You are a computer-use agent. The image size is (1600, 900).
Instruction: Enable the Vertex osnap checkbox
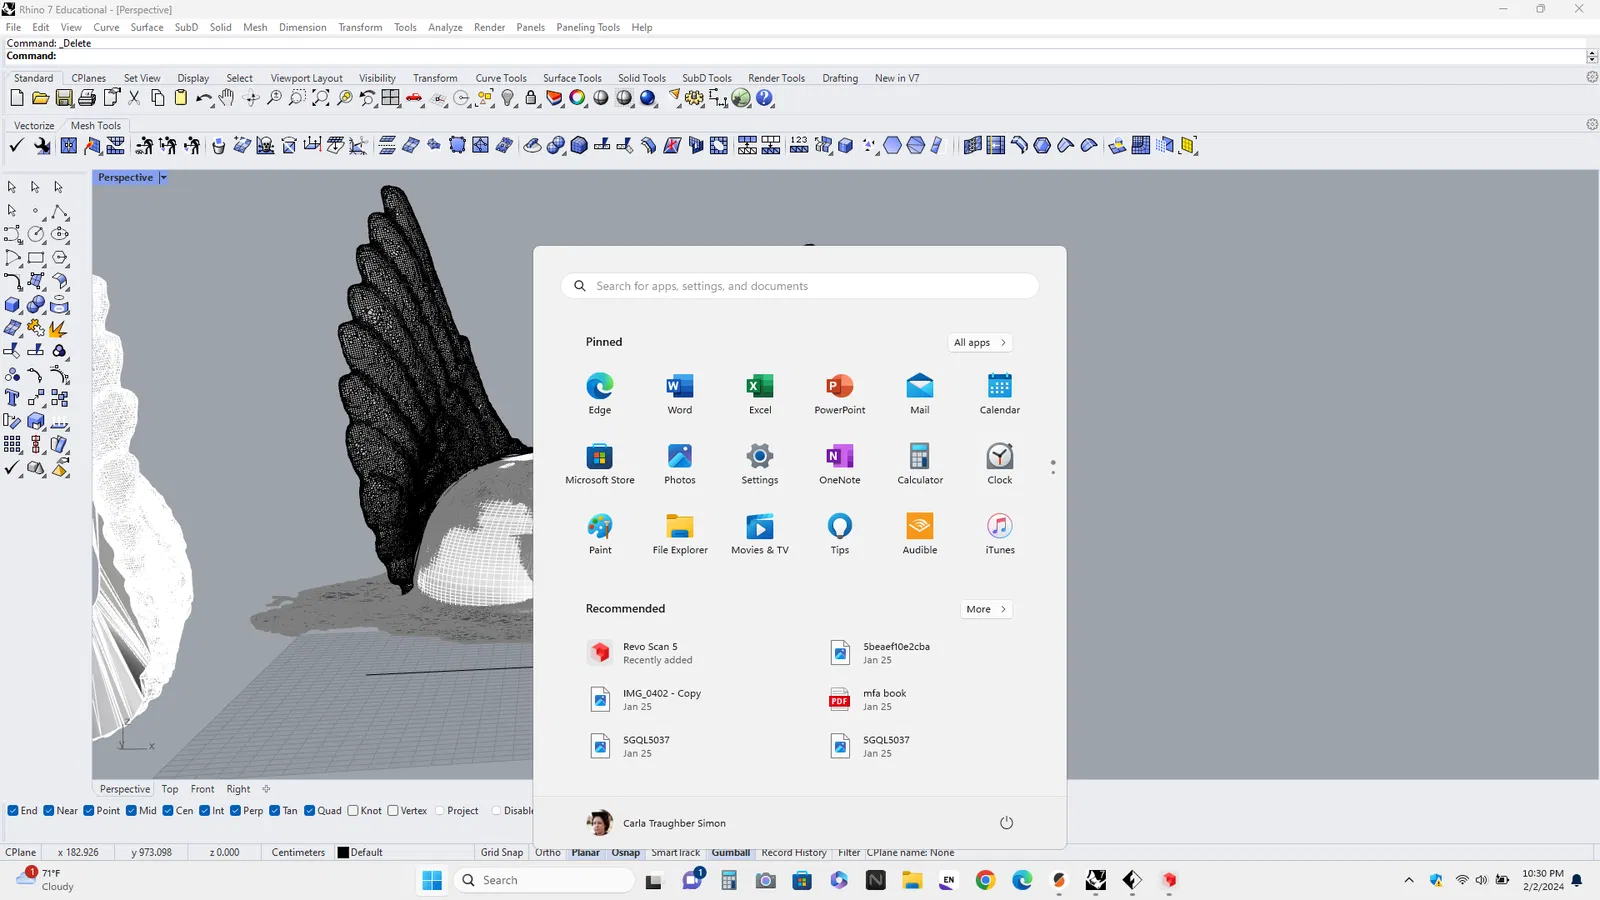(393, 811)
